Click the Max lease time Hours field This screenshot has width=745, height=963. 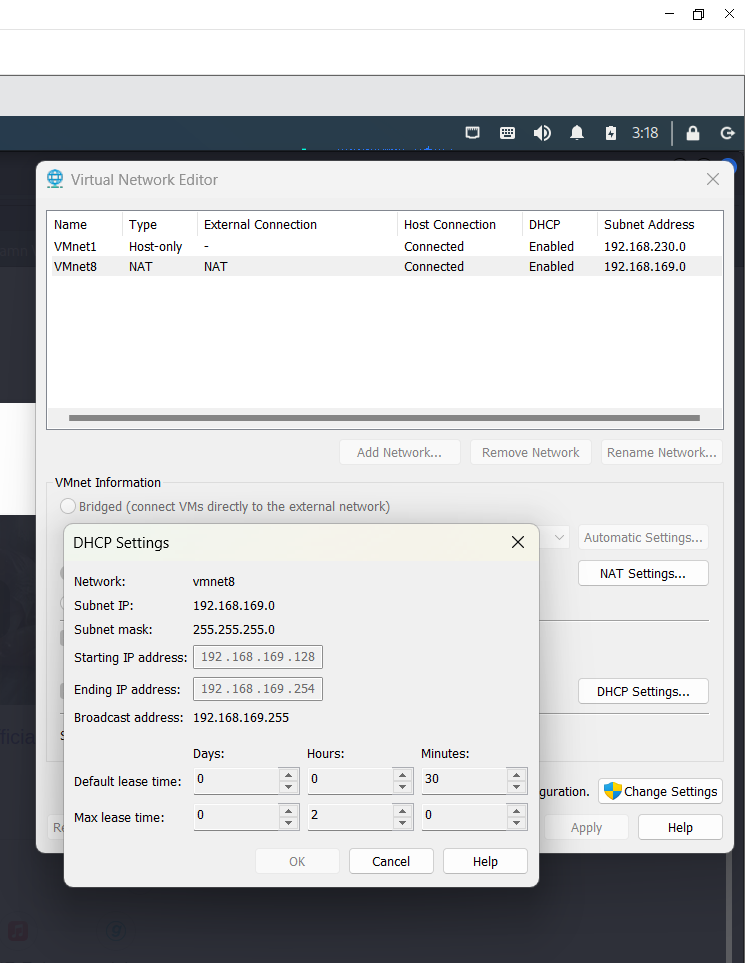(x=350, y=816)
